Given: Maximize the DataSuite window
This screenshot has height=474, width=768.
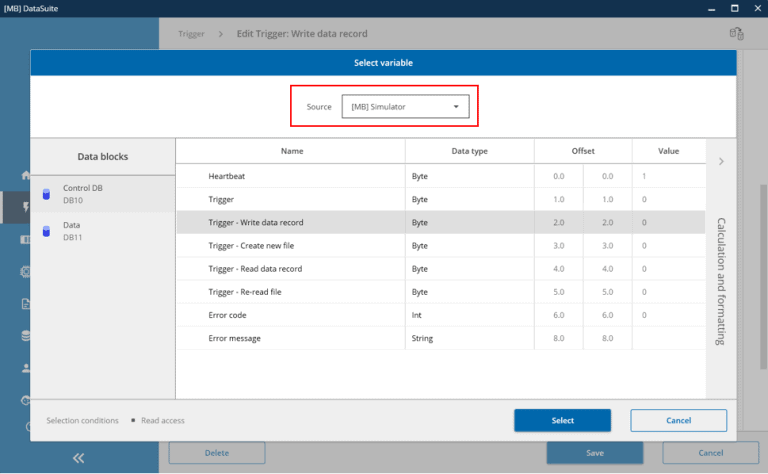Looking at the screenshot, I should pos(735,8).
